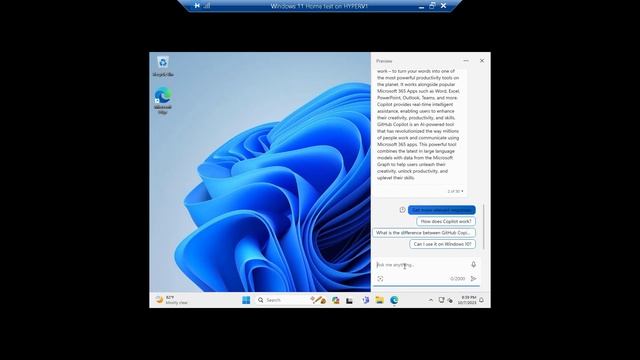Open Microsoft Edge from the taskbar
Screen dimensions: 640x360
tap(394, 300)
